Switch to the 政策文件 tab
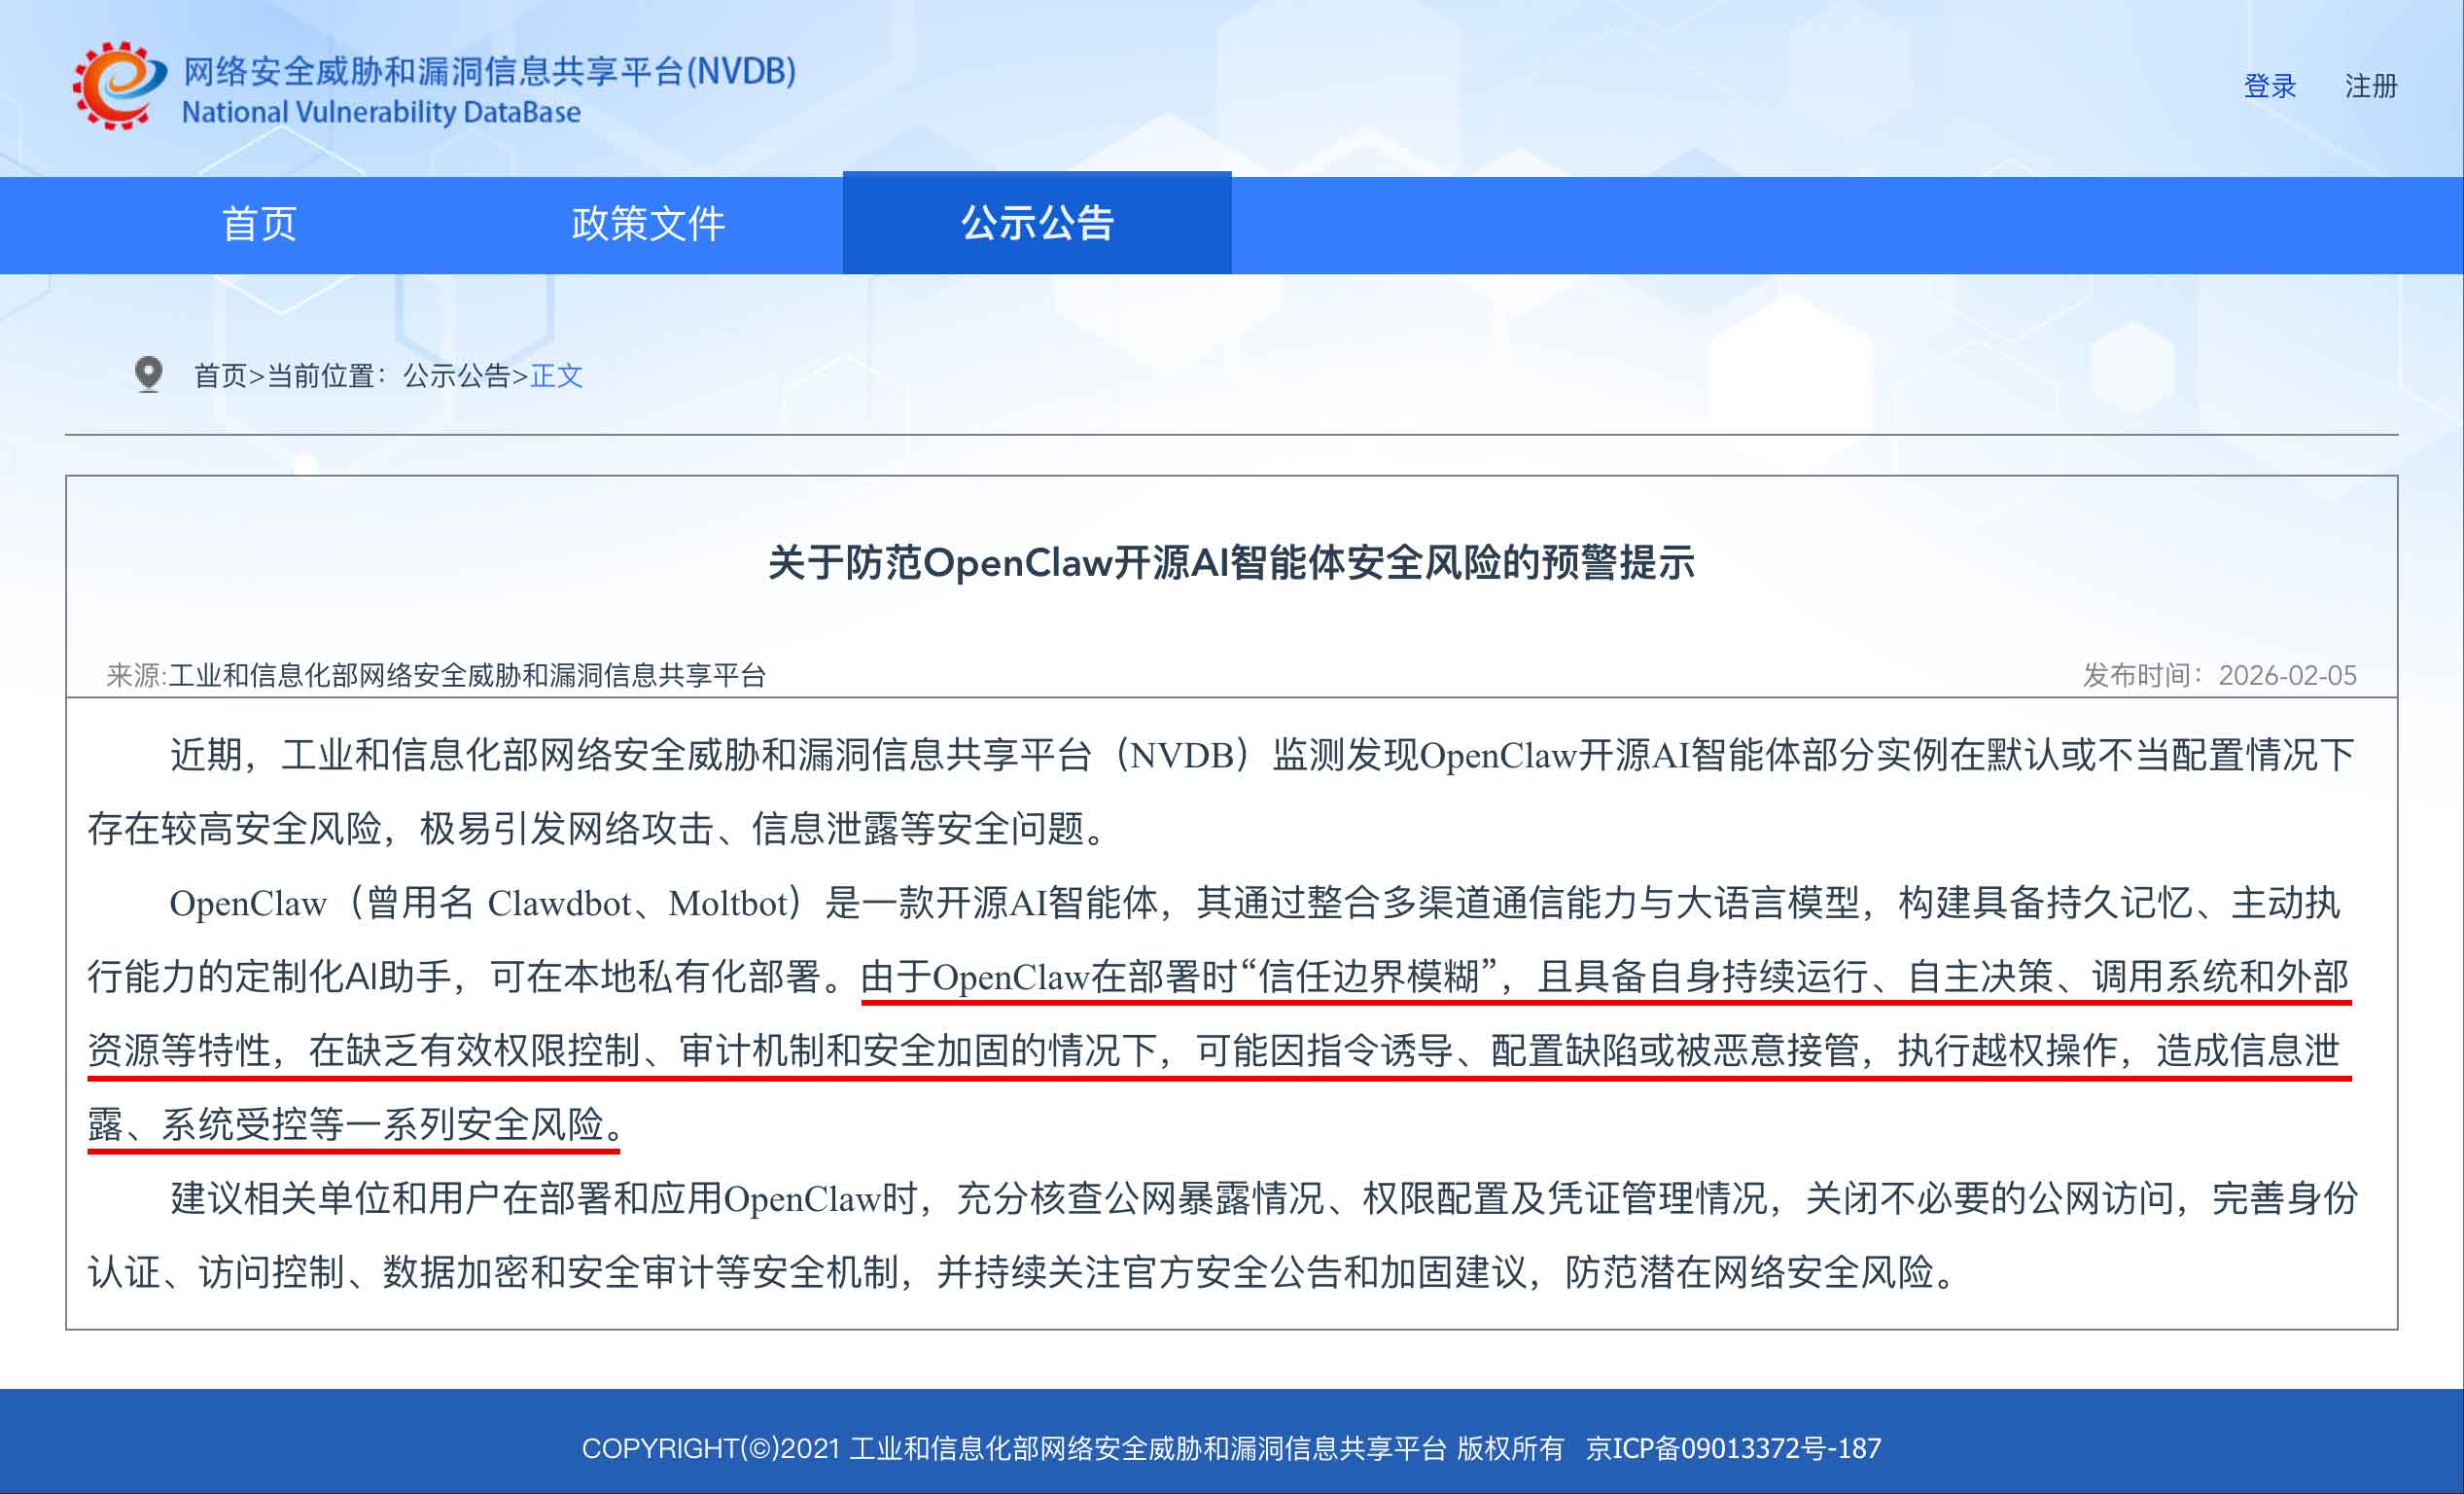2464x1494 pixels. point(648,224)
